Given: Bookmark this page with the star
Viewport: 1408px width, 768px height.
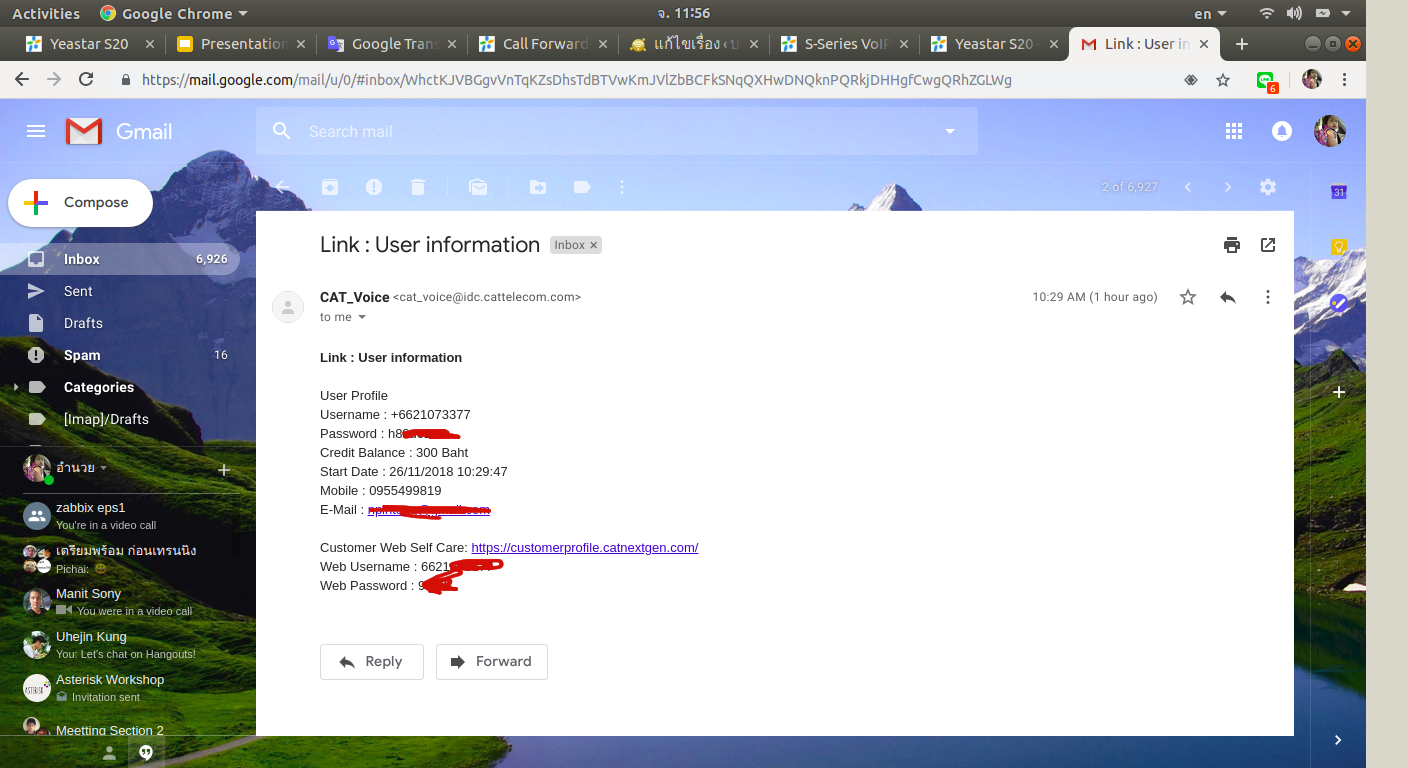Looking at the screenshot, I should pos(1223,79).
